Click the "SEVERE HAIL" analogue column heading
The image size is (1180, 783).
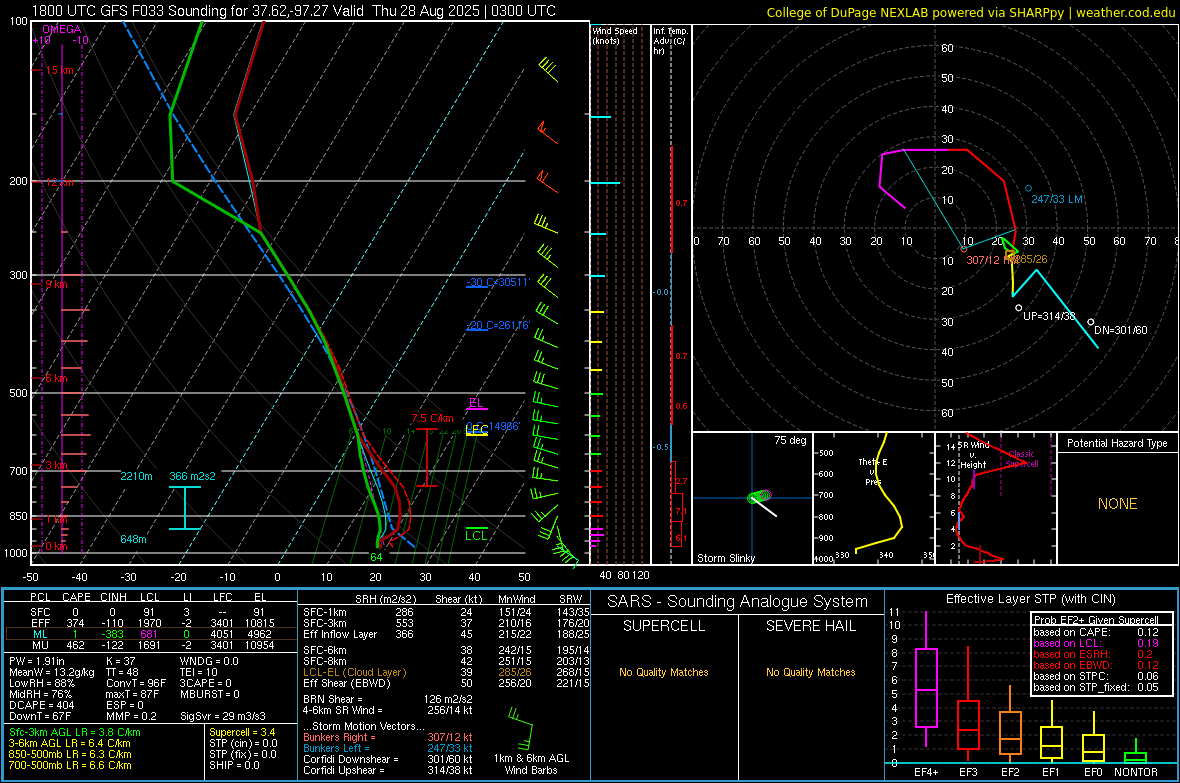click(811, 626)
